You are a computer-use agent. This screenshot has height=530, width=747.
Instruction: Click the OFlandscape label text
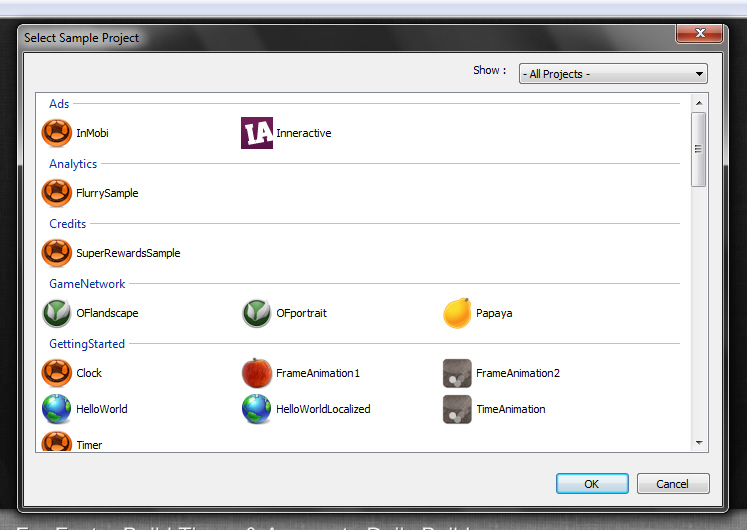(x=107, y=313)
